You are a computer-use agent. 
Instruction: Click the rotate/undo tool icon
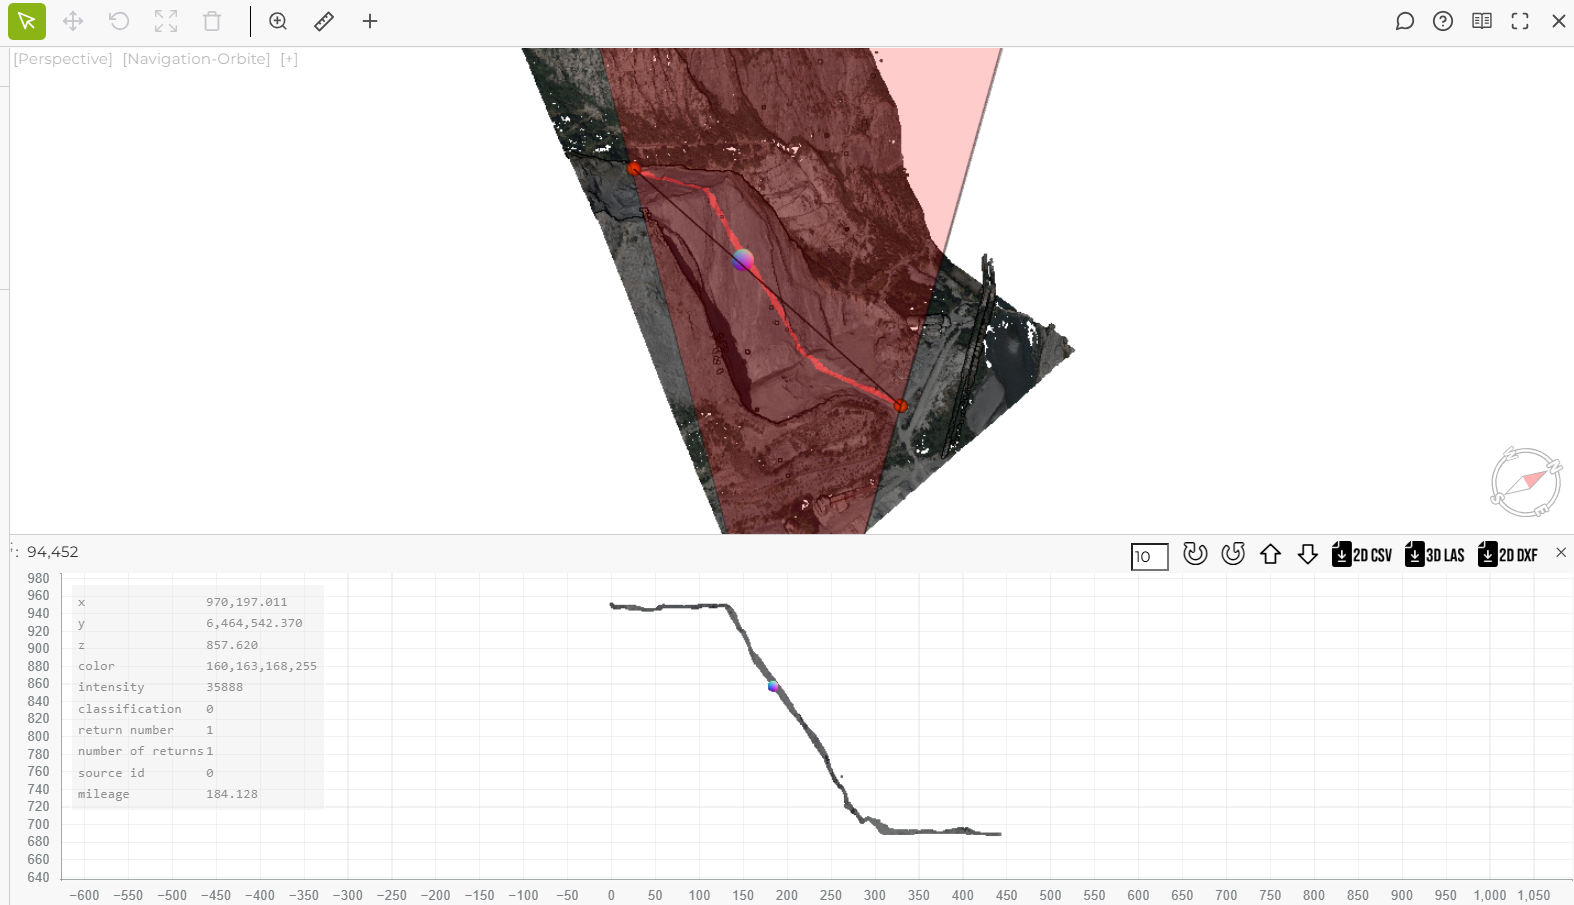coord(119,21)
